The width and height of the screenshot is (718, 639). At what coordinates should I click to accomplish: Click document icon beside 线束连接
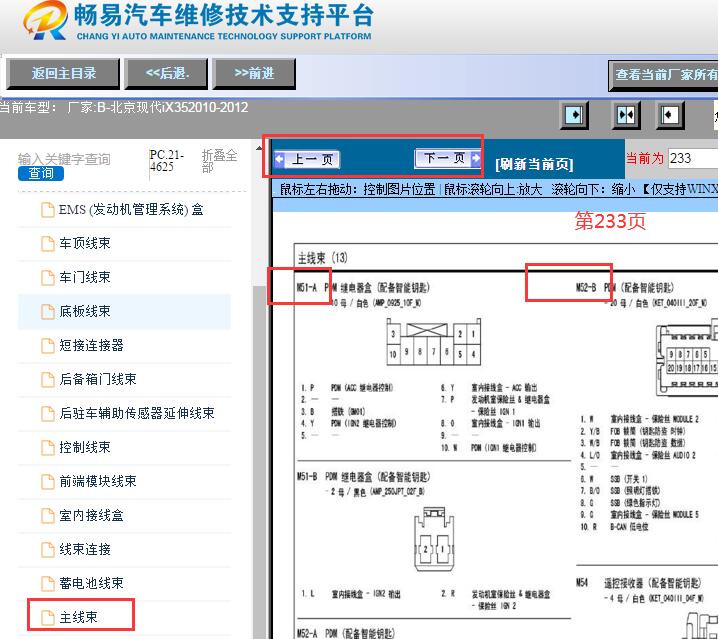pyautogui.click(x=48, y=550)
